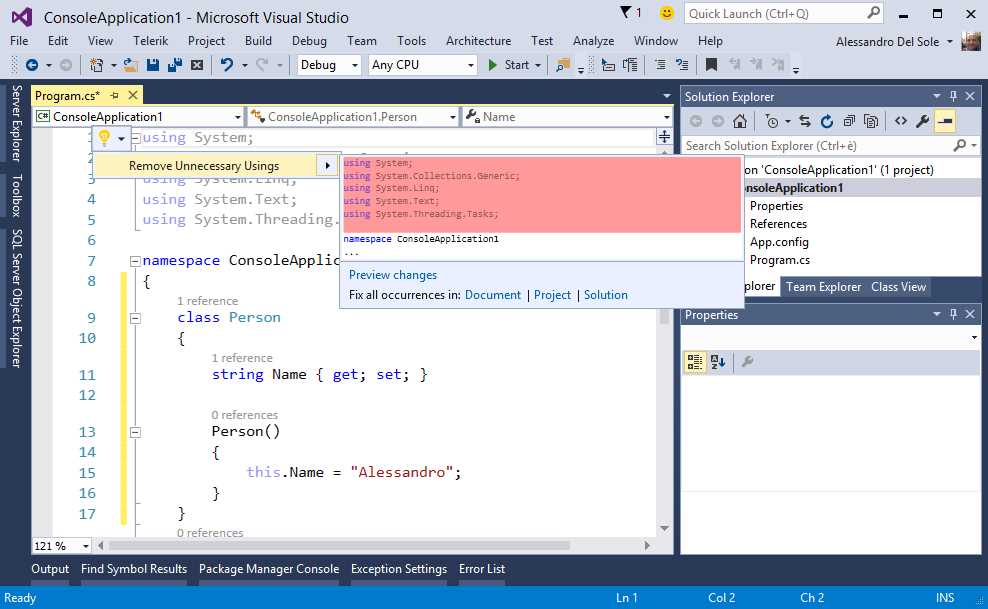The width and height of the screenshot is (988, 609).
Task: Switch Properties panel to Categorized view
Action: 695,363
